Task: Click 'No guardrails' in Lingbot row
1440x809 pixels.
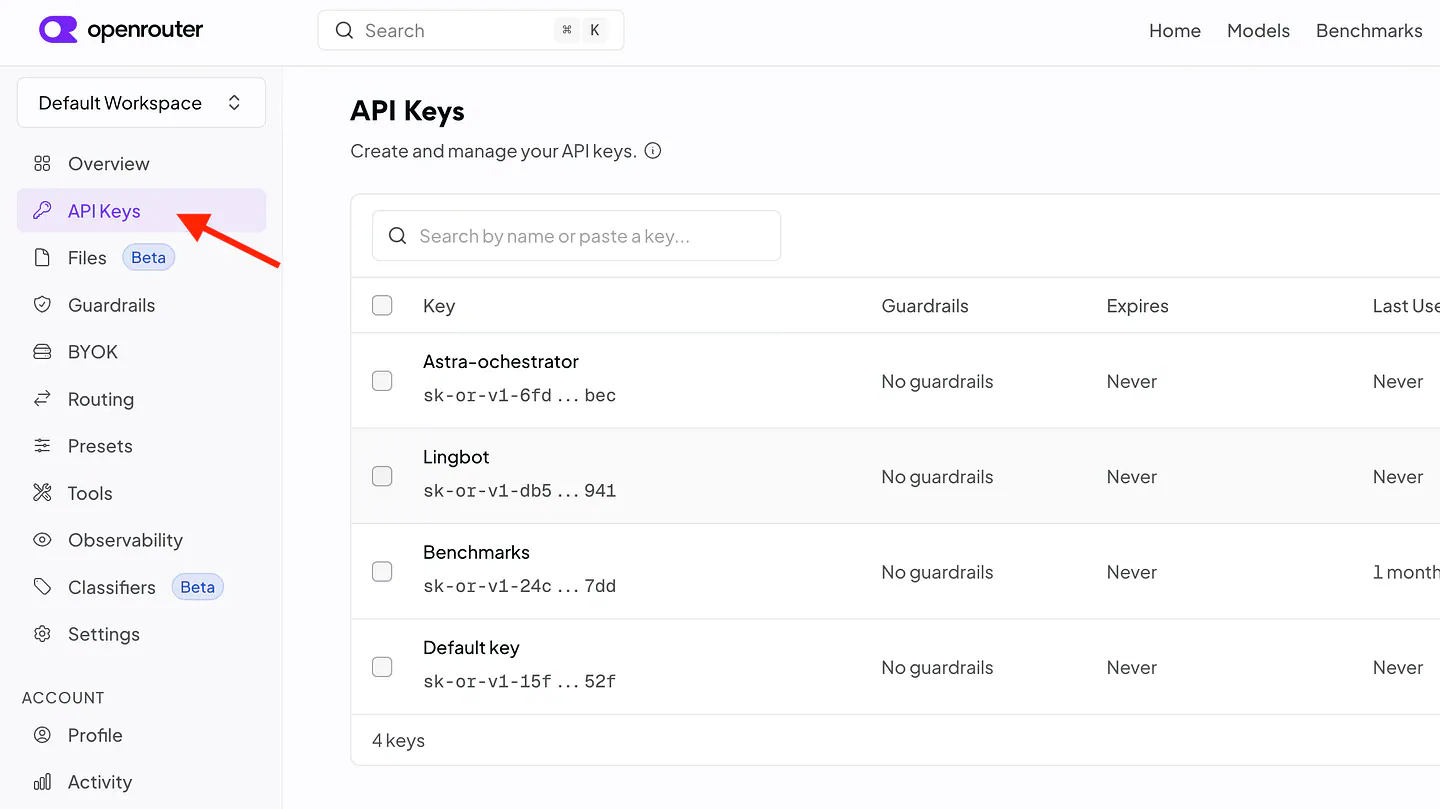Action: pos(937,477)
